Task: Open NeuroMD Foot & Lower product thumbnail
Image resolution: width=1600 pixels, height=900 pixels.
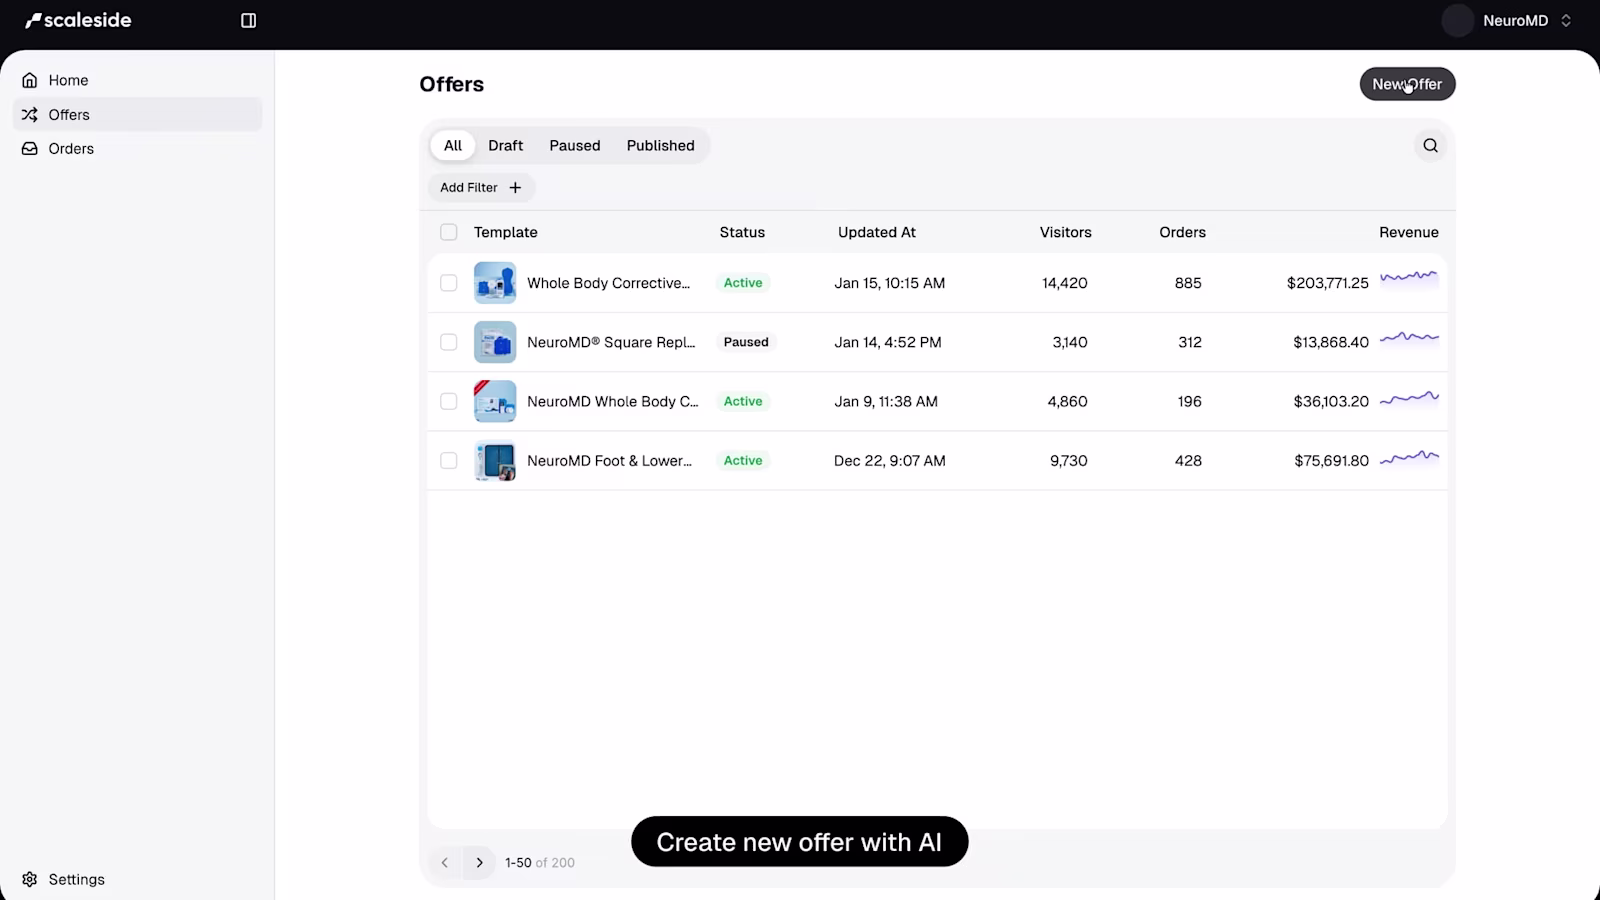Action: (x=495, y=460)
